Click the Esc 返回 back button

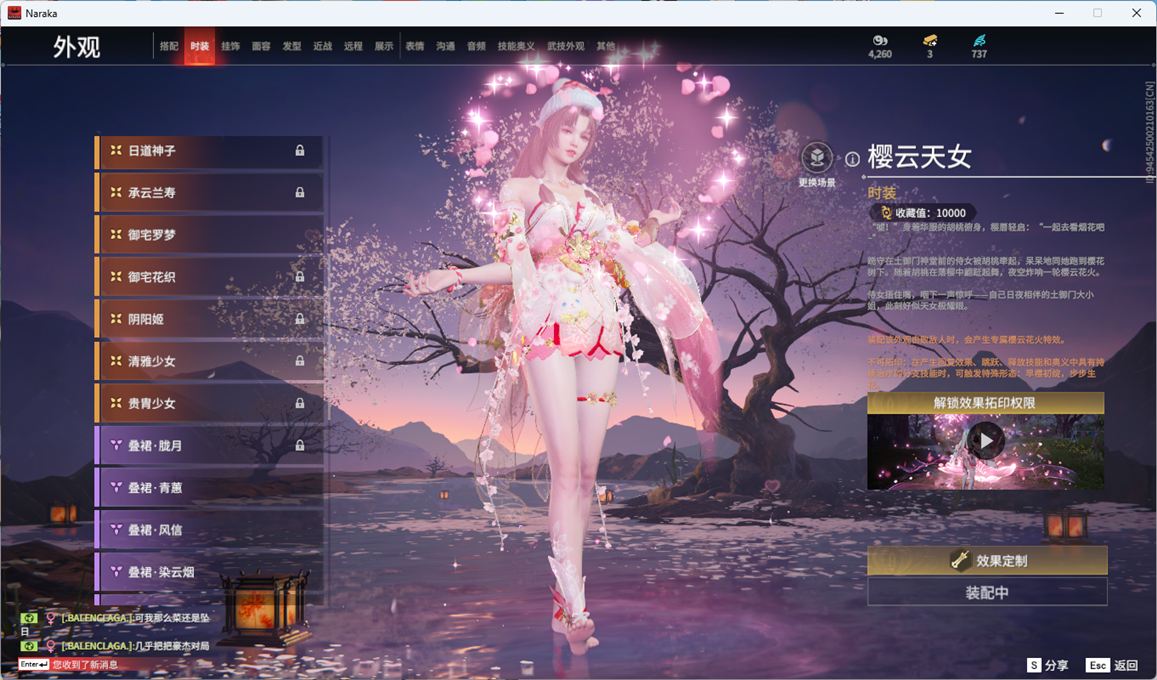click(x=1112, y=665)
